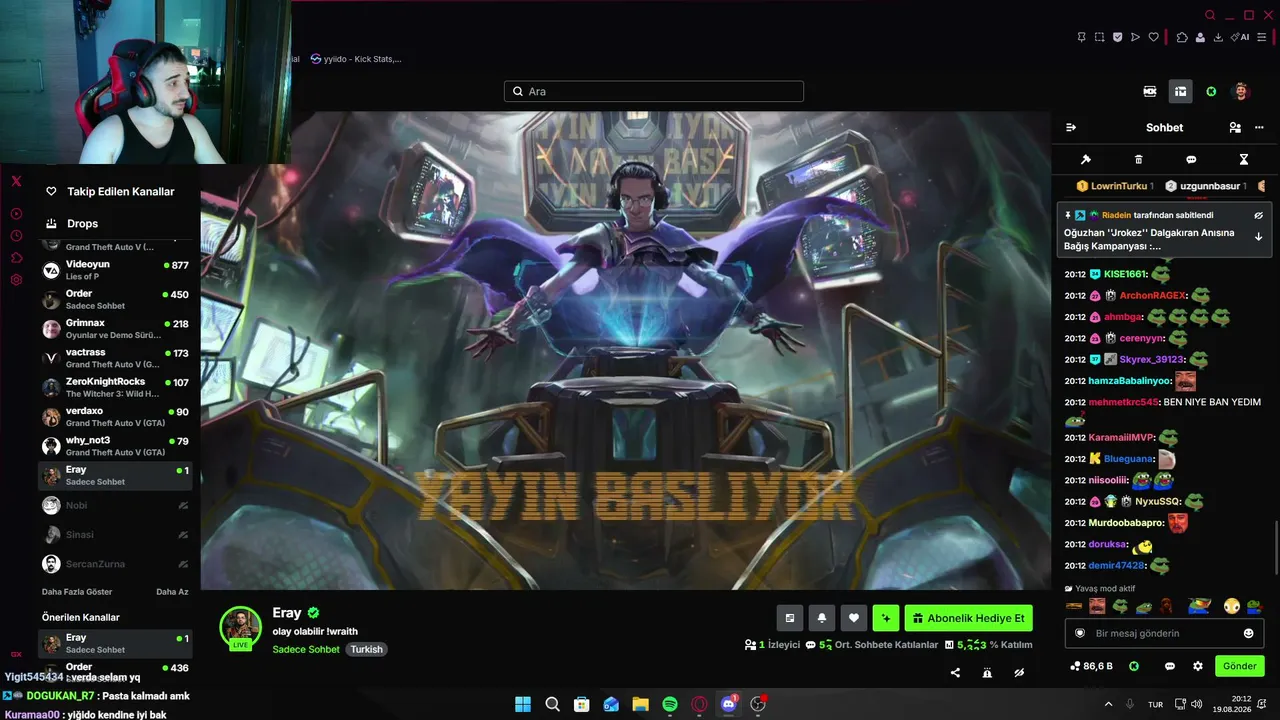Select the offline SercanZurna channel
This screenshot has height=720, width=1280.
pyautogui.click(x=116, y=564)
